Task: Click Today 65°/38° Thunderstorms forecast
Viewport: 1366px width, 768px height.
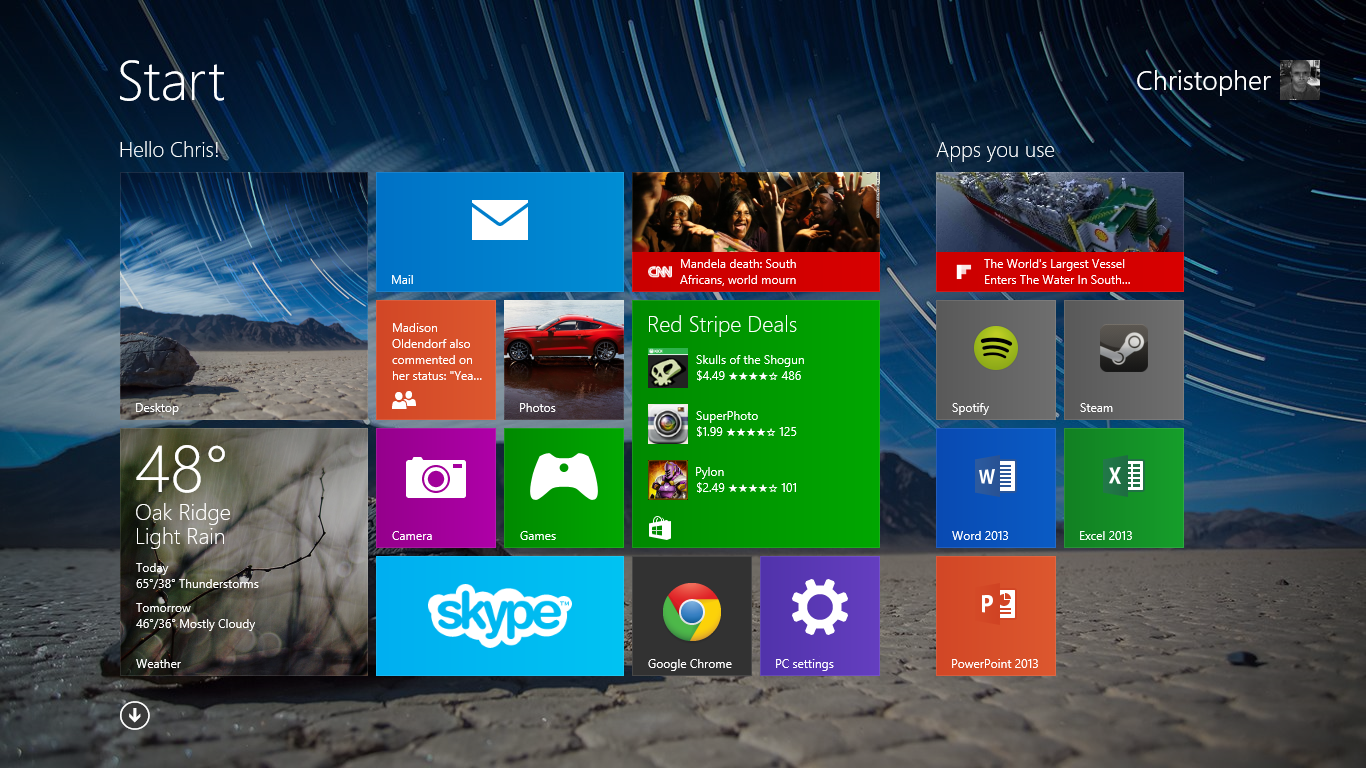Action: click(197, 576)
